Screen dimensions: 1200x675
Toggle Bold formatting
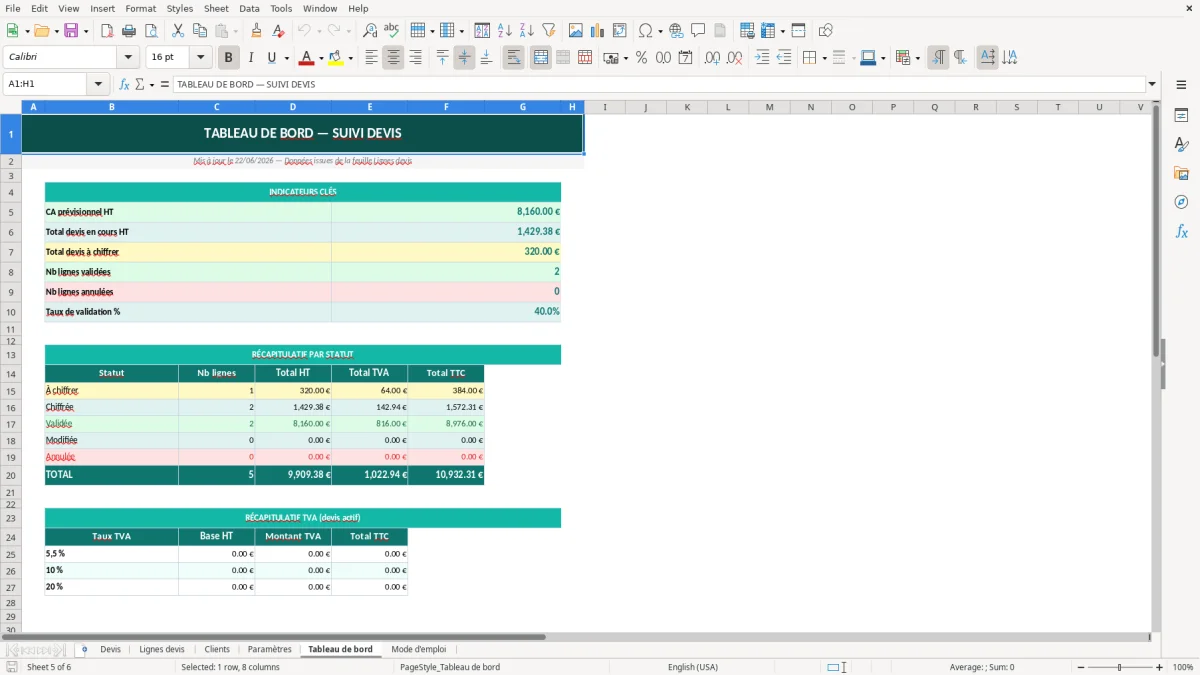(x=228, y=58)
